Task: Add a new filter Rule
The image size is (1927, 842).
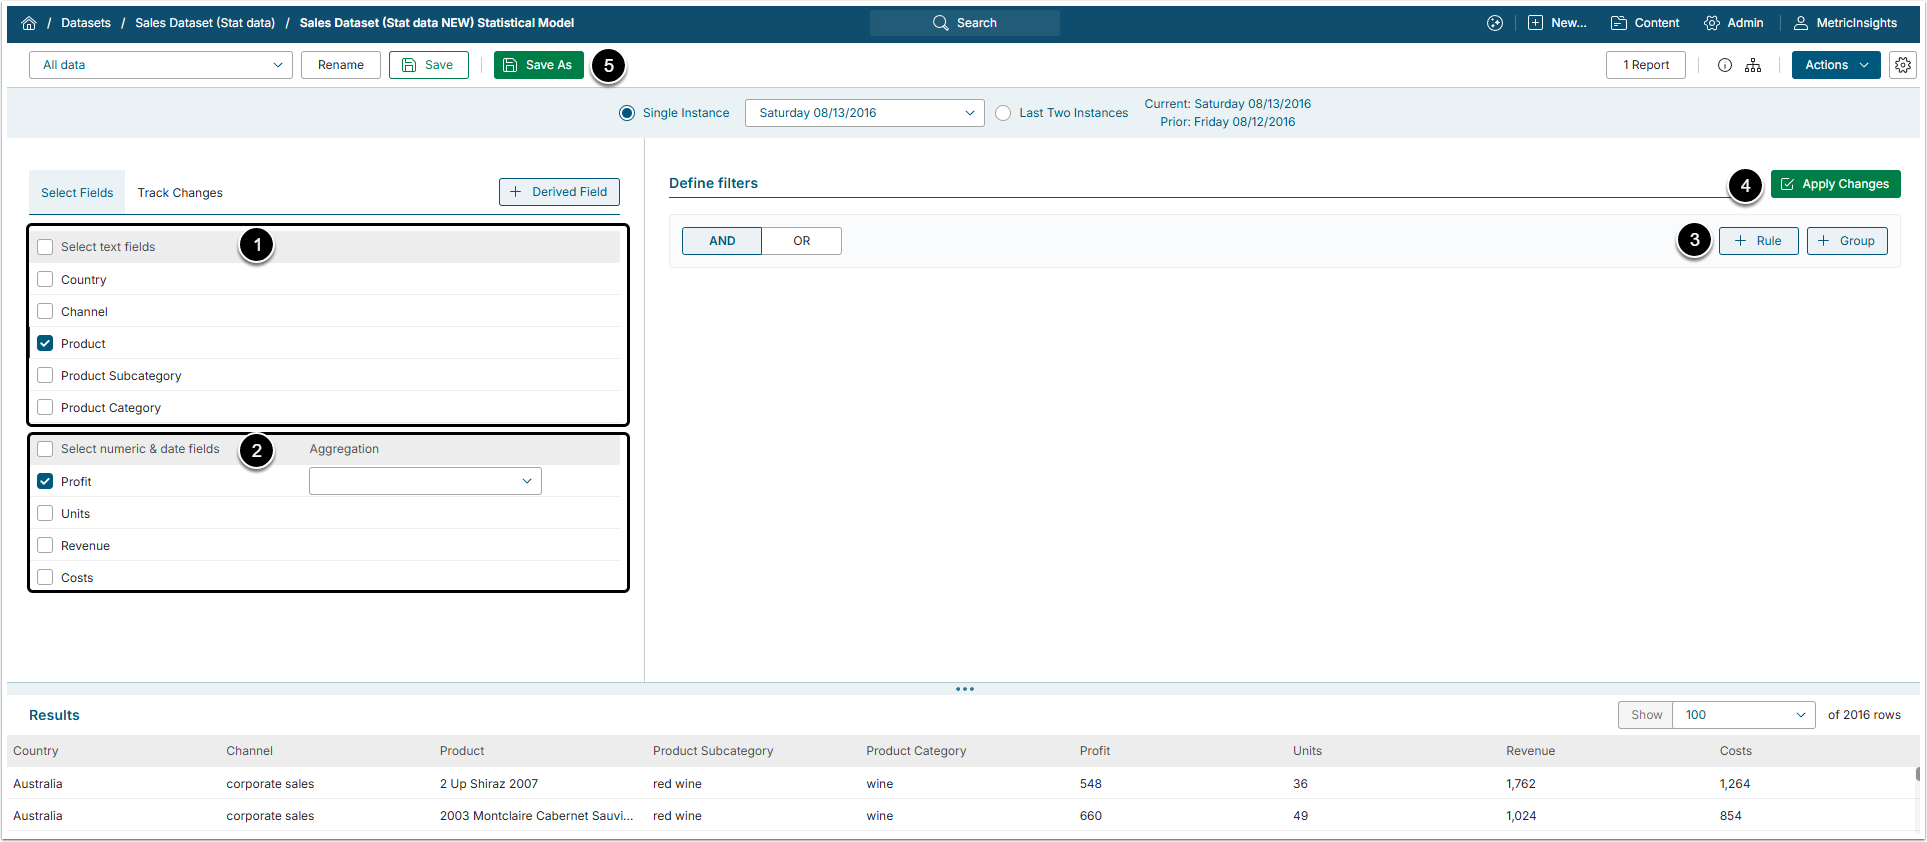Action: 1758,241
